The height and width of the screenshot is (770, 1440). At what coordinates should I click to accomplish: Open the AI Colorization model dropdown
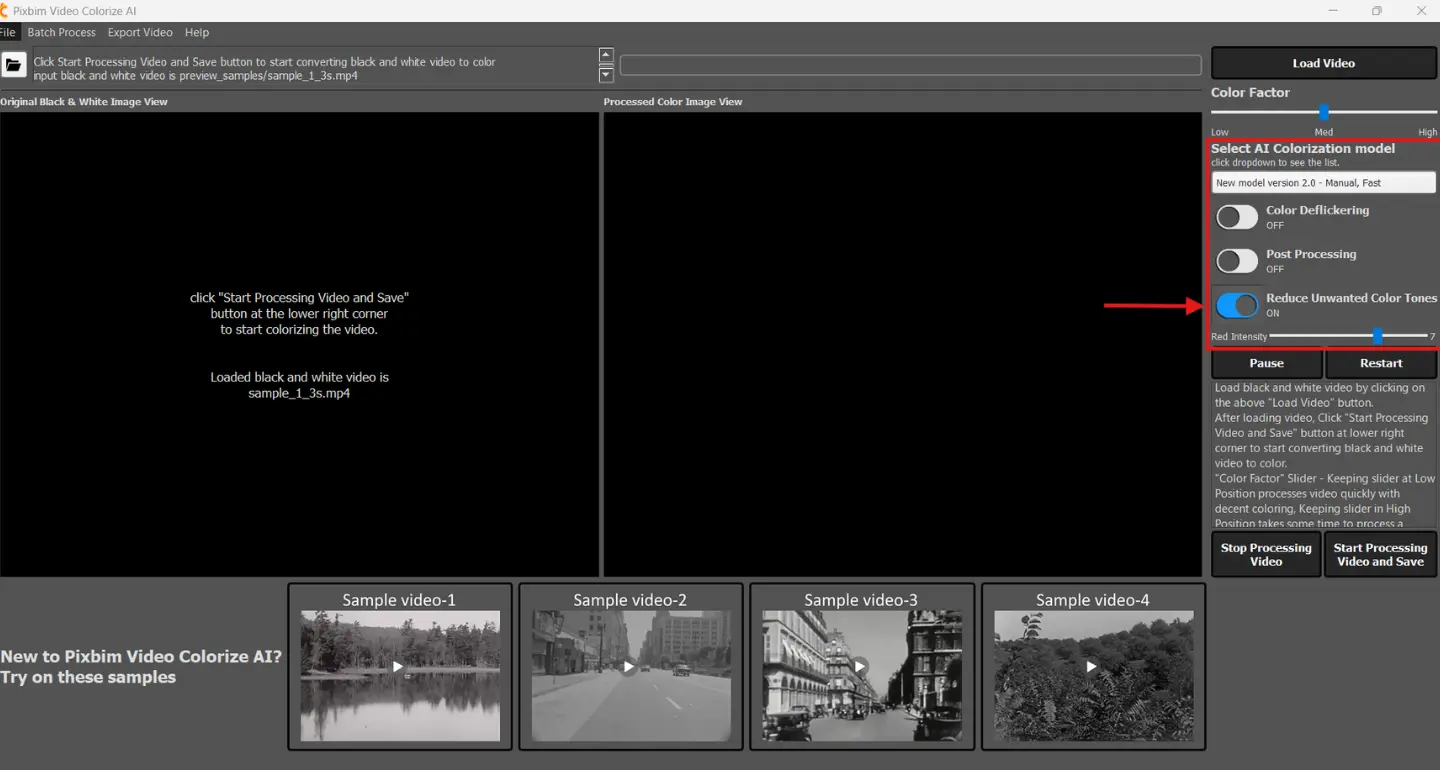pyautogui.click(x=1324, y=183)
